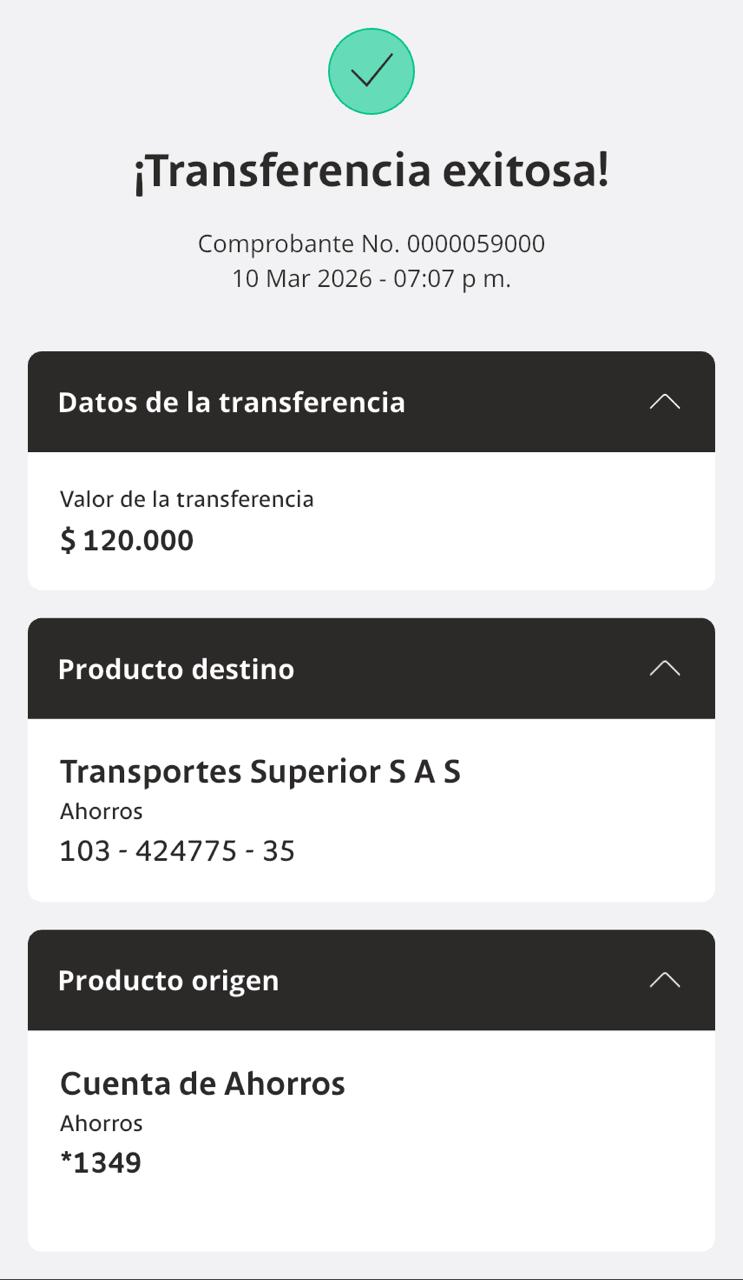The height and width of the screenshot is (1280, 743).
Task: Tap the date 10 Mar 2026 line
Action: coord(371,279)
